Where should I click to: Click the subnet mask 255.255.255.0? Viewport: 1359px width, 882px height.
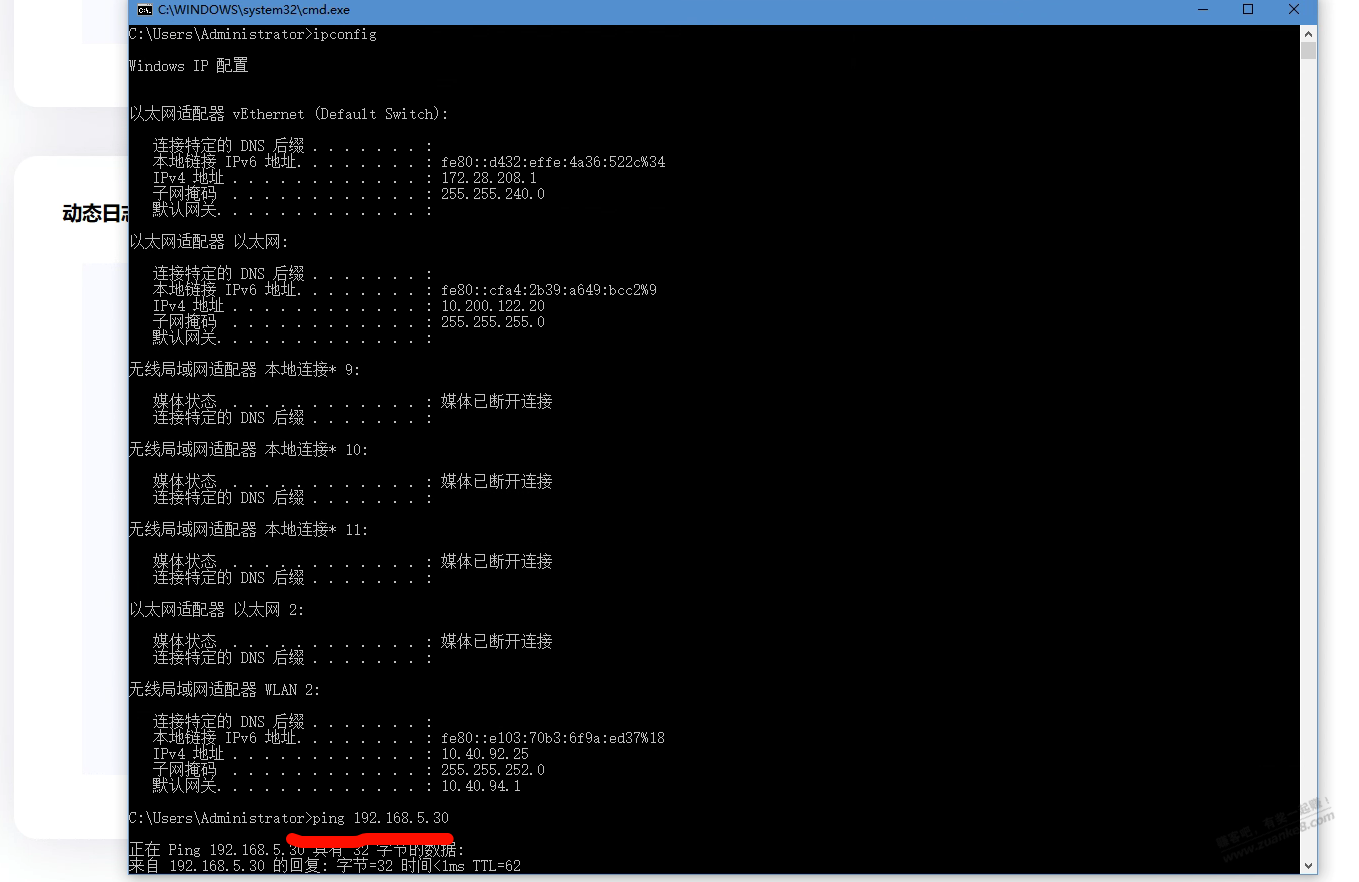(493, 322)
